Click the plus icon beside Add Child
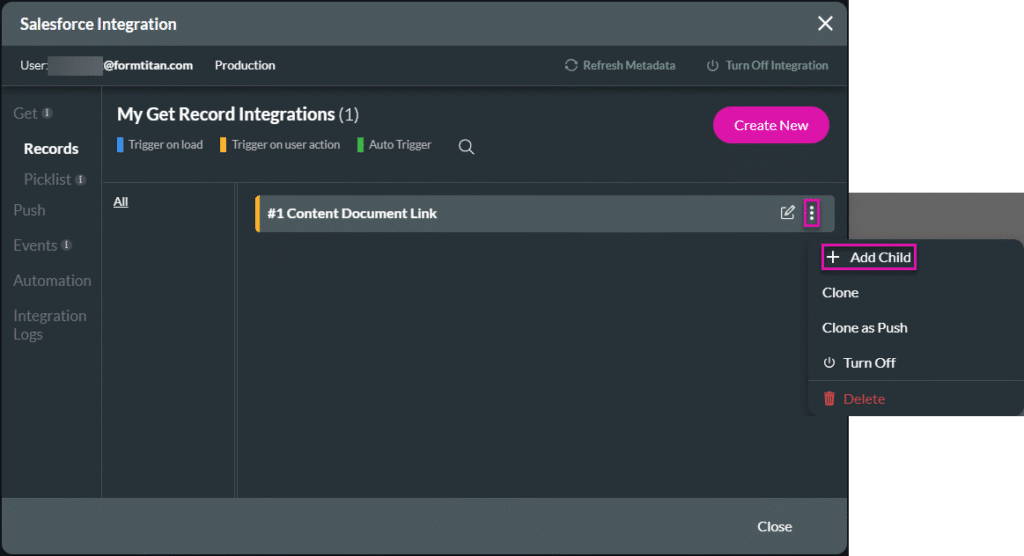 point(833,257)
